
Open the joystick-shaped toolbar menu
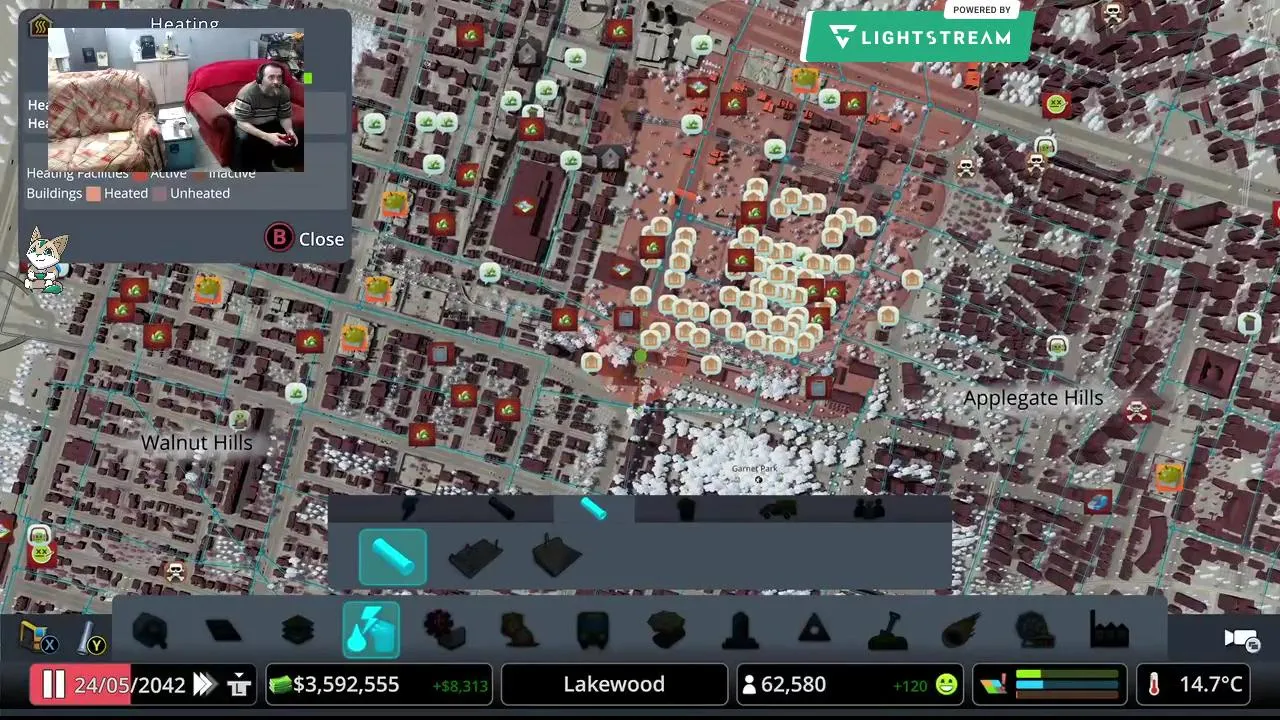click(x=888, y=630)
